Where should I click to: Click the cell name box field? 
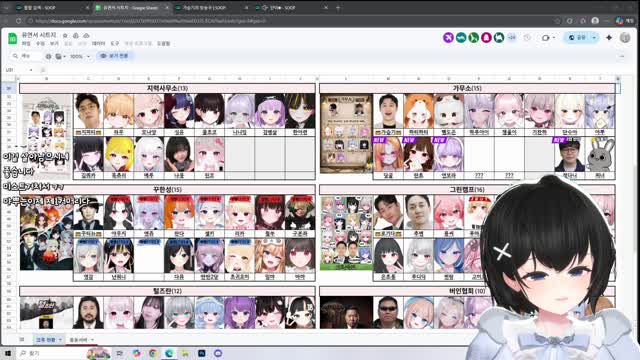(x=16, y=70)
